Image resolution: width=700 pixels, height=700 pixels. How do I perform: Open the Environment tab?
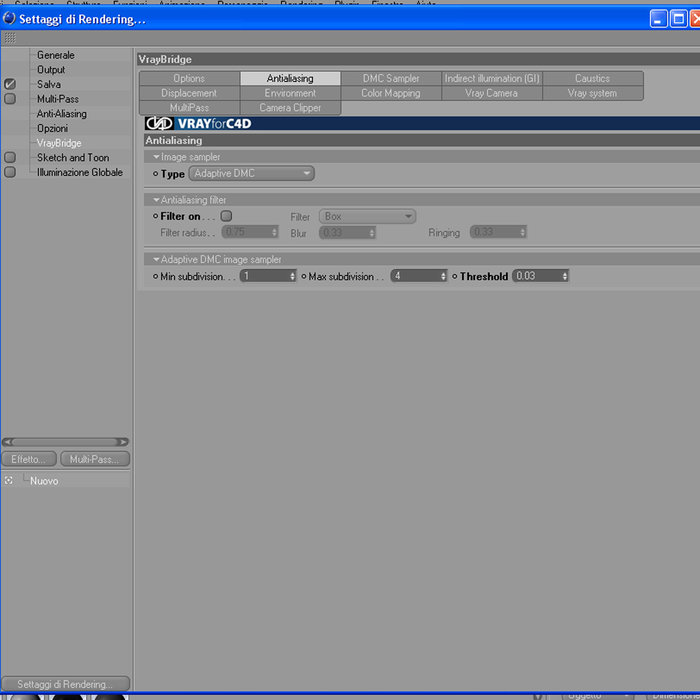[x=290, y=93]
